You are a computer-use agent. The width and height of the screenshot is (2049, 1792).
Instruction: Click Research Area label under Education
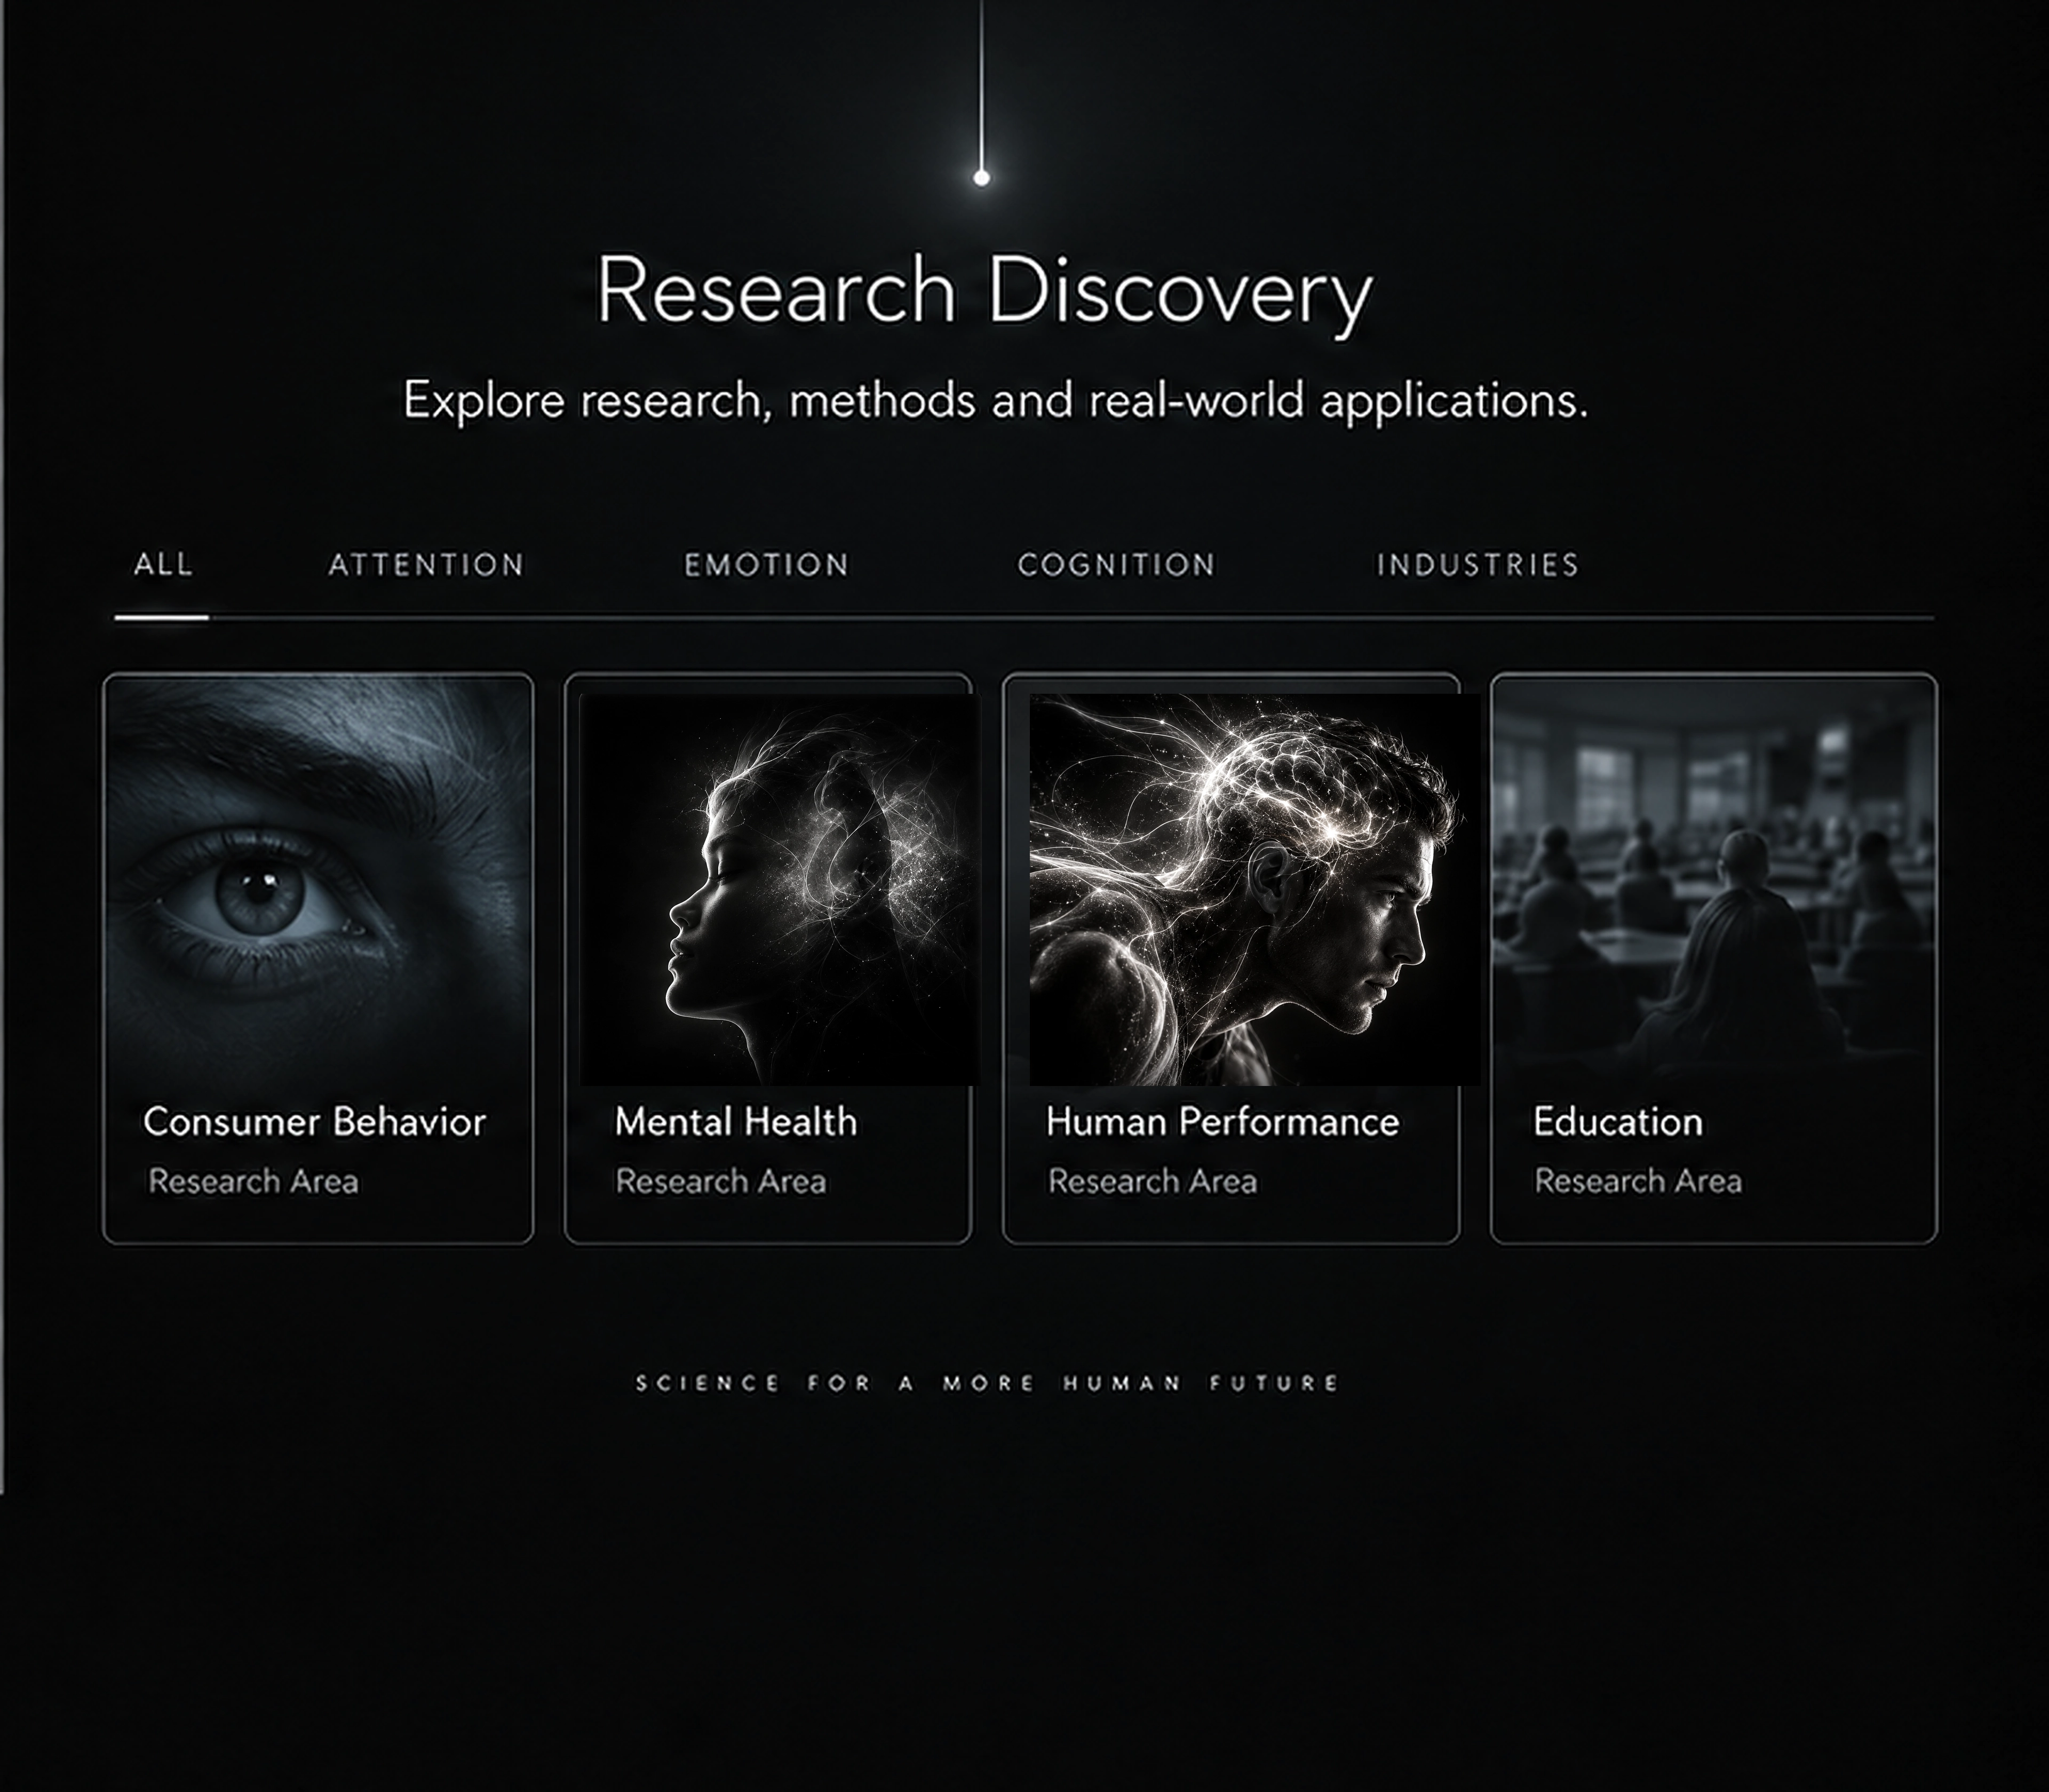click(x=1638, y=1182)
